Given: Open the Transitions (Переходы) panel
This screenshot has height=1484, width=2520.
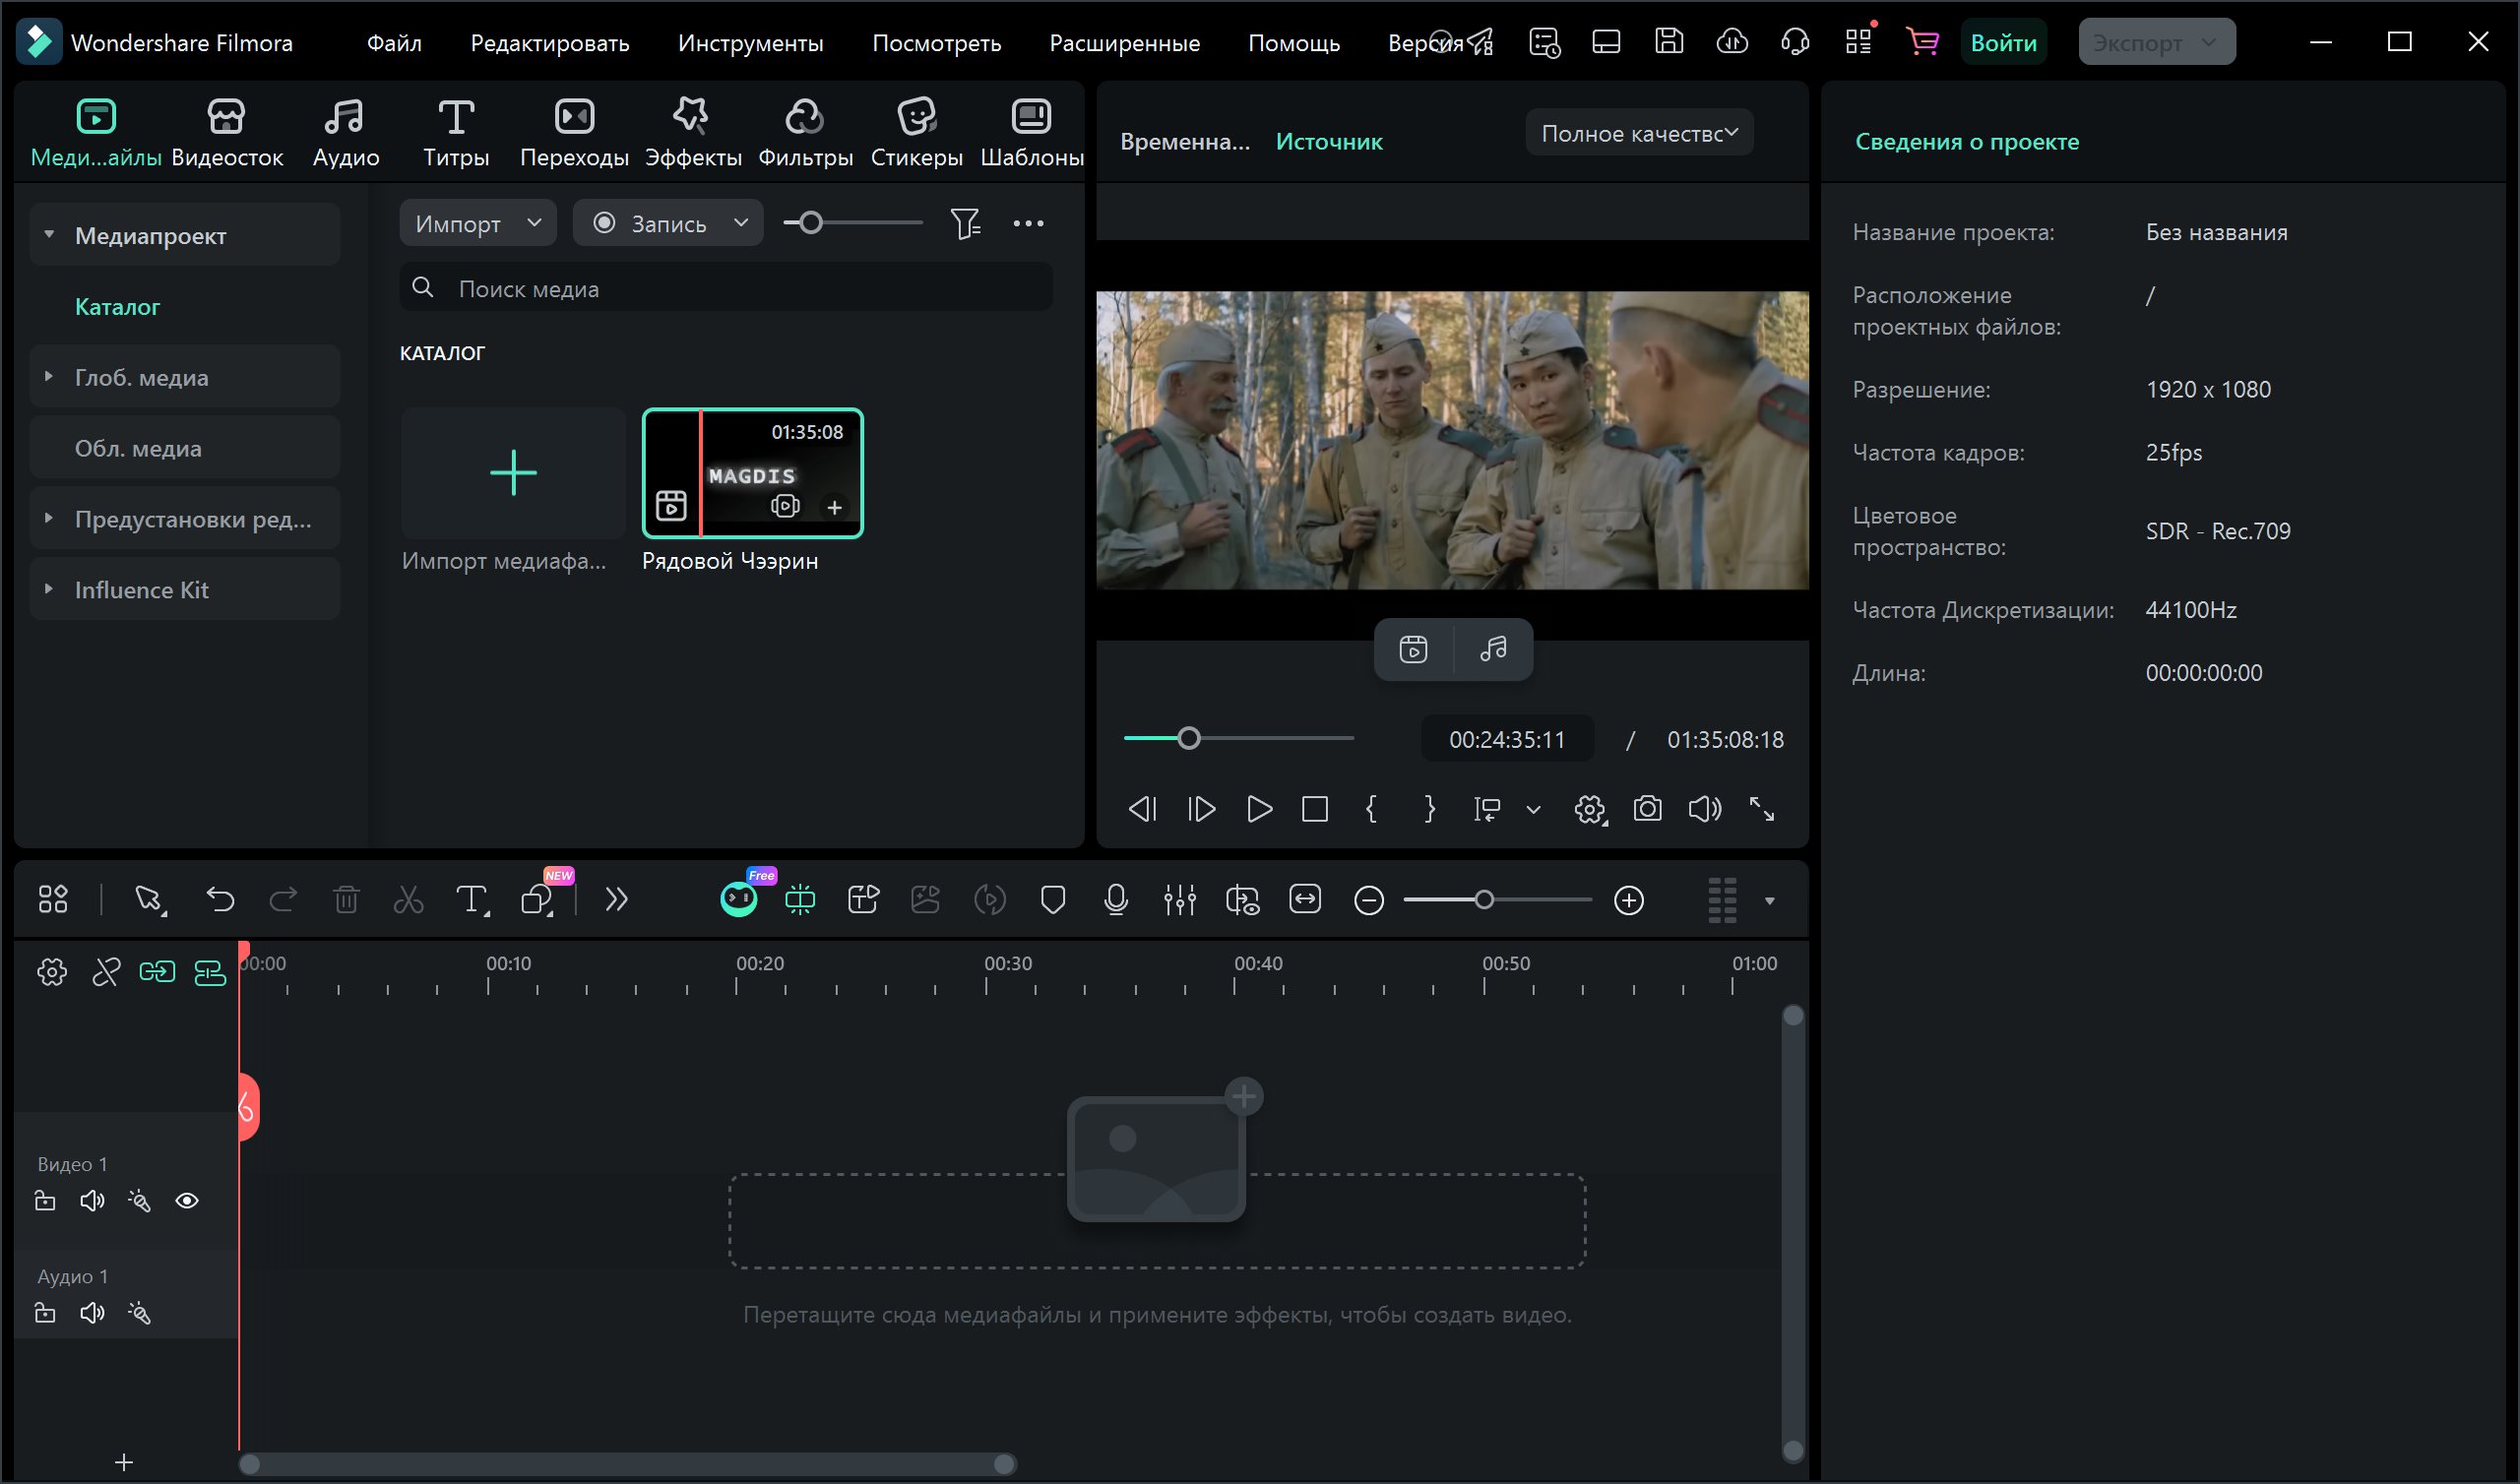Looking at the screenshot, I should pyautogui.click(x=574, y=132).
